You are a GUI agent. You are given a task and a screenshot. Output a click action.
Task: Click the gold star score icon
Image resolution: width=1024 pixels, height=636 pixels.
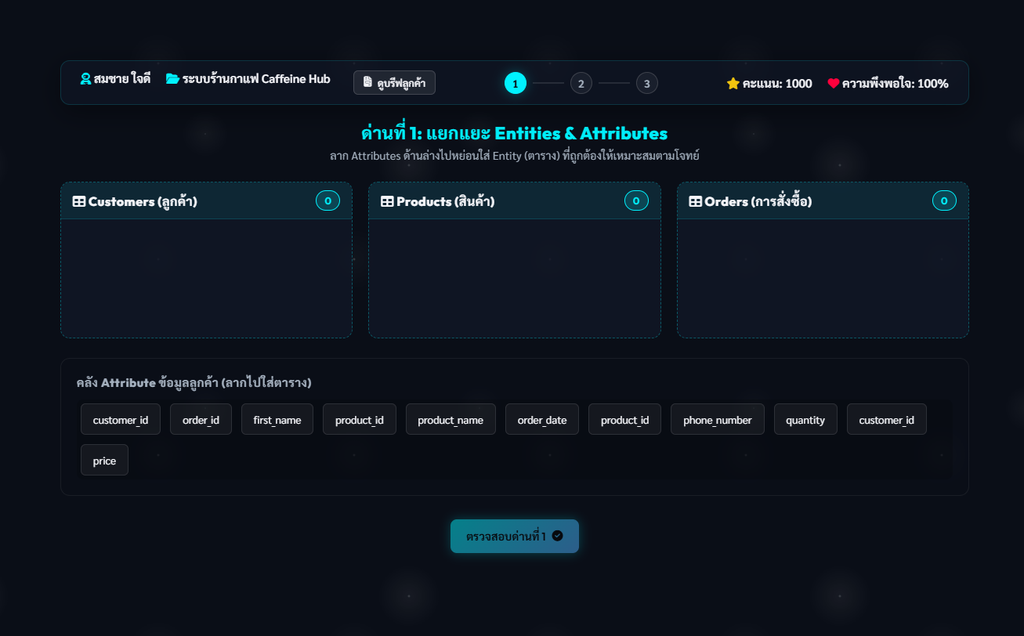[733, 84]
